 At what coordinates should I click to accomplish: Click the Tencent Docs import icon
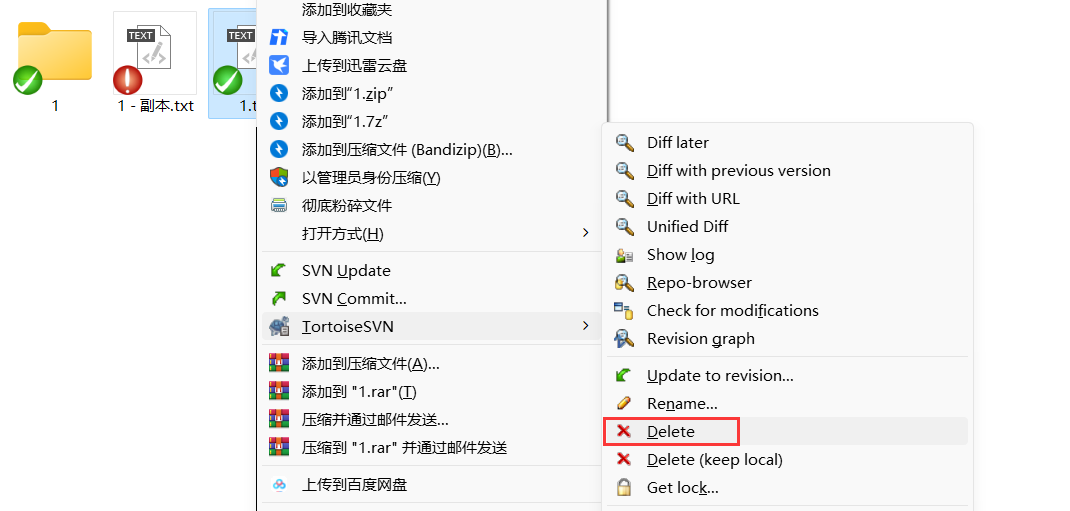280,38
